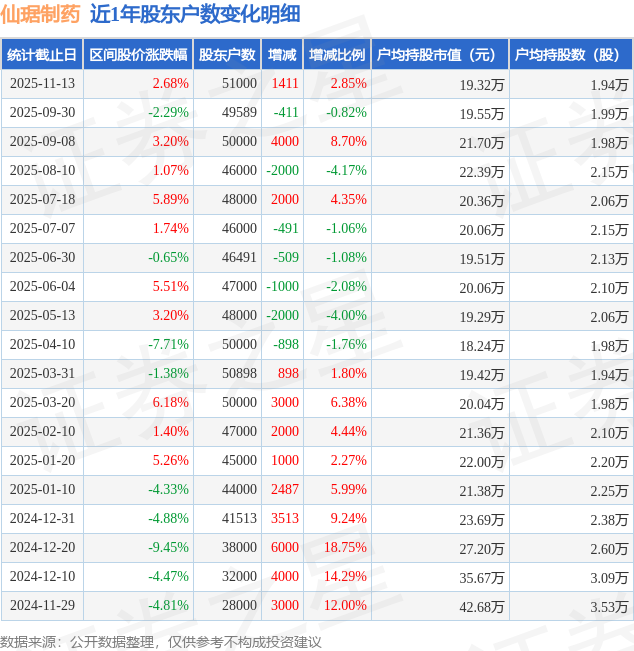Click the 仙琚制药 stock name in the title
Viewport: 634px width, 651px height.
tap(41, 14)
